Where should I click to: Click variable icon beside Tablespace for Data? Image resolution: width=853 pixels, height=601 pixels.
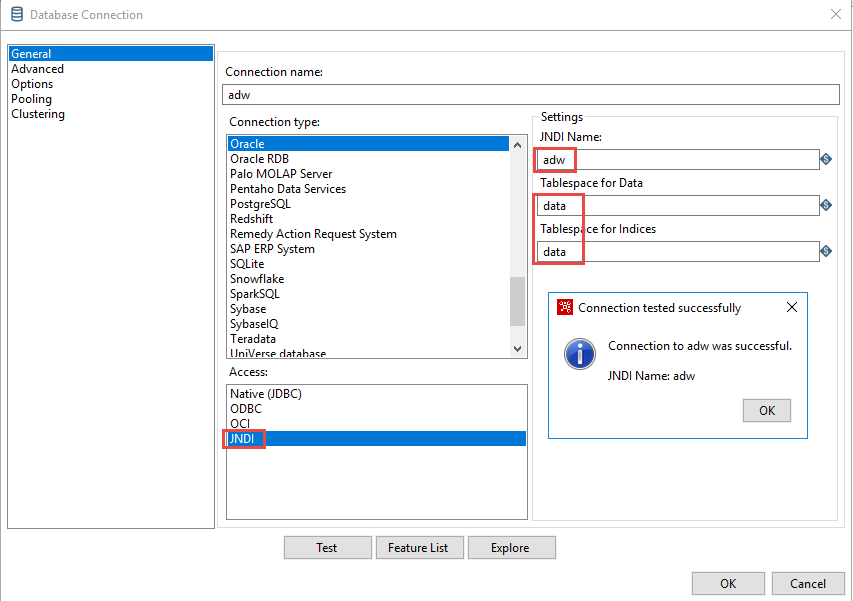pos(826,206)
